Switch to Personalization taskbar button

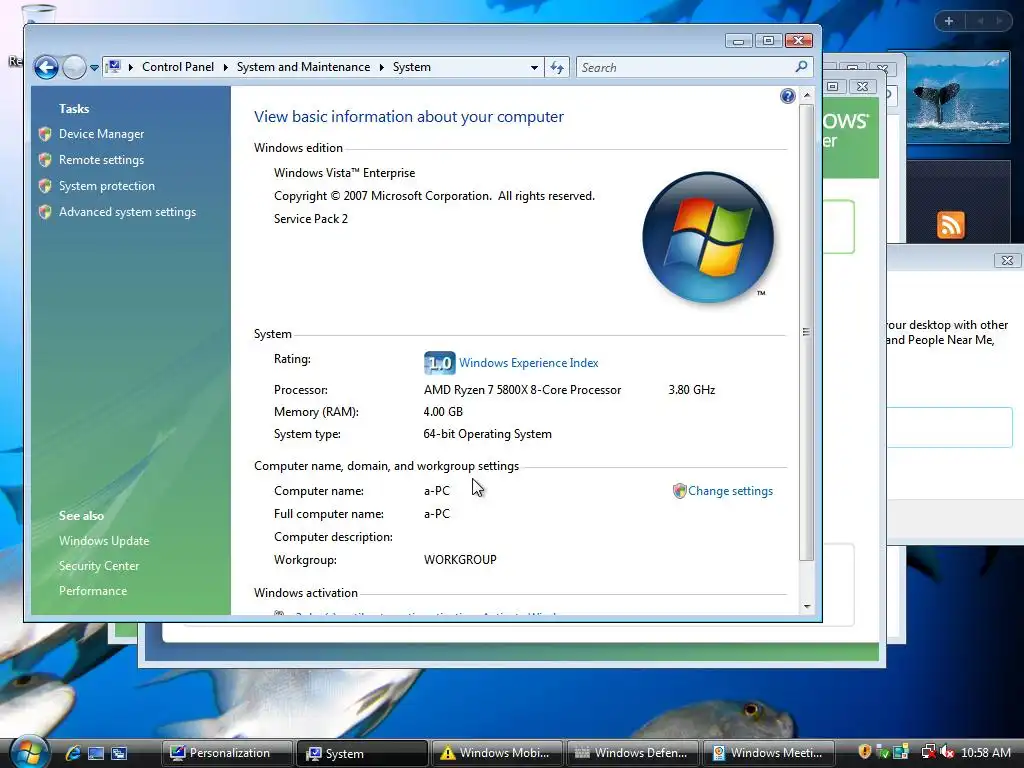point(227,753)
